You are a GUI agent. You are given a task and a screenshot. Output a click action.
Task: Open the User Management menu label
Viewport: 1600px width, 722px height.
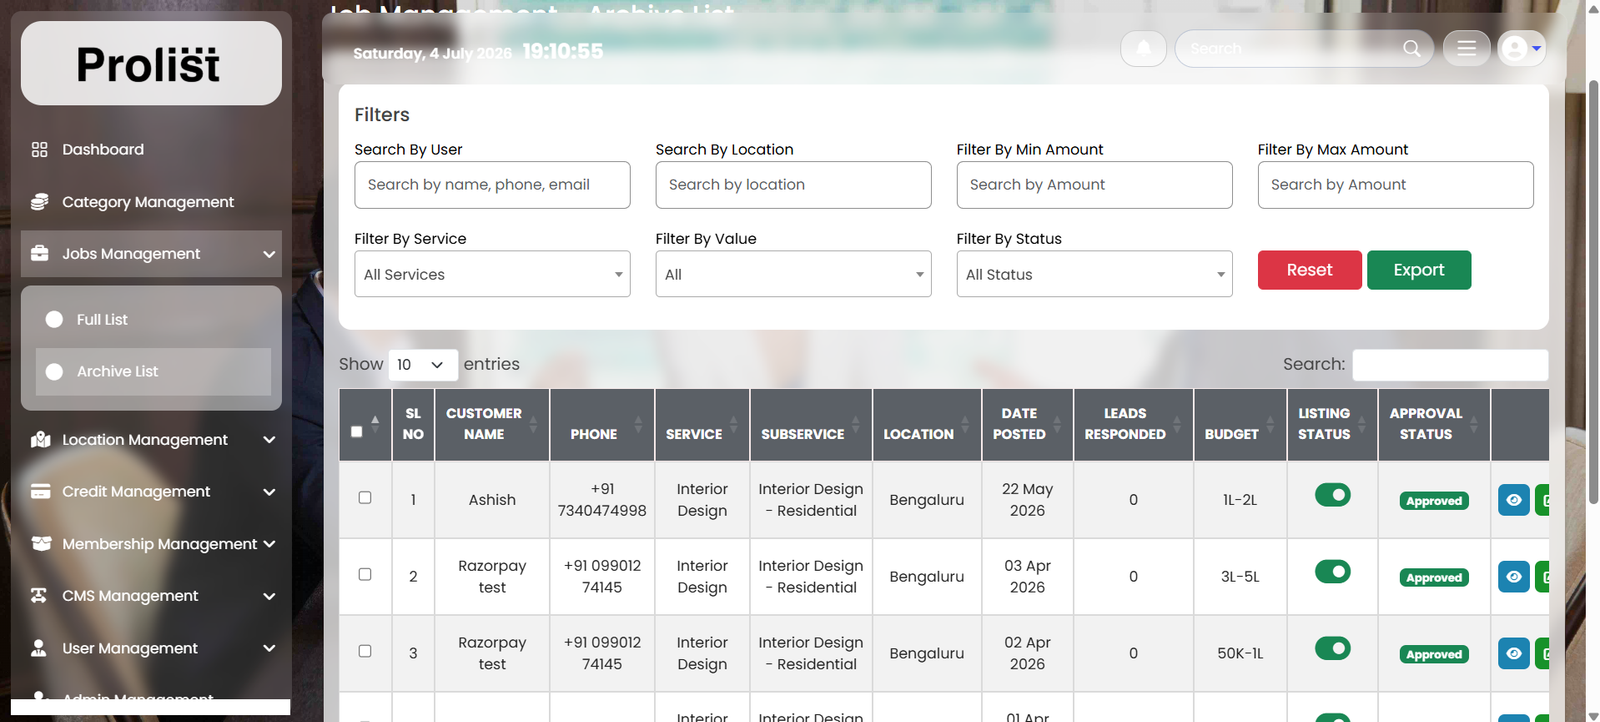click(130, 647)
